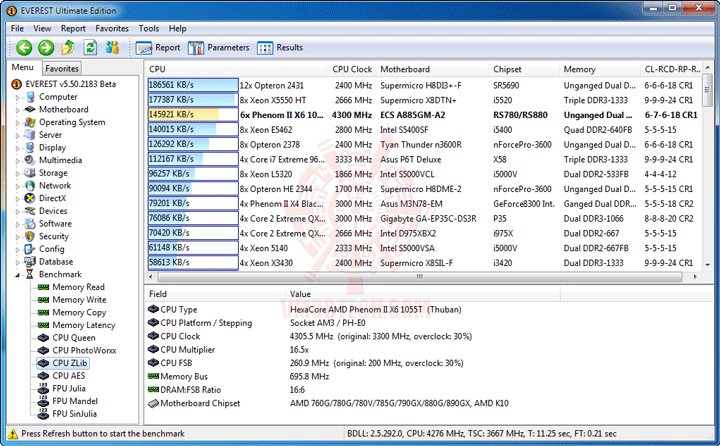Expand the Operating System tree node
The height and width of the screenshot is (446, 720).
coord(17,123)
